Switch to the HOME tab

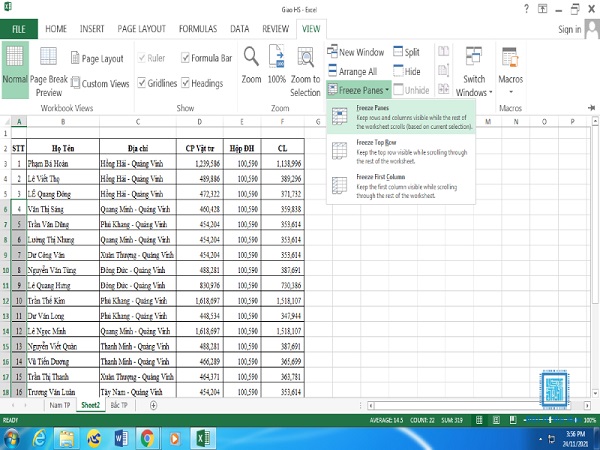pos(56,29)
